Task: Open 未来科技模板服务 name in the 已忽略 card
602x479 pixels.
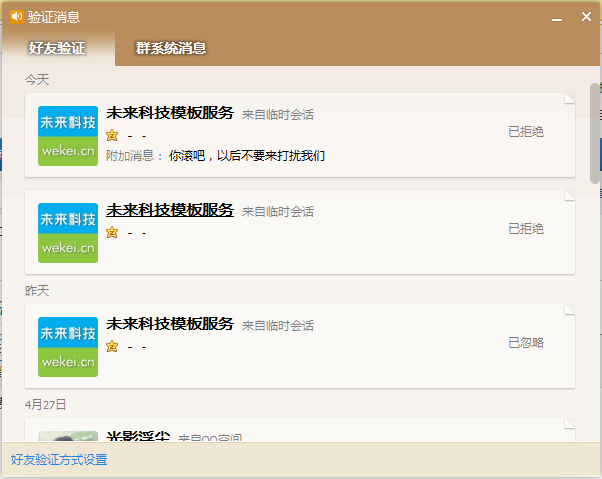Action: (170, 324)
